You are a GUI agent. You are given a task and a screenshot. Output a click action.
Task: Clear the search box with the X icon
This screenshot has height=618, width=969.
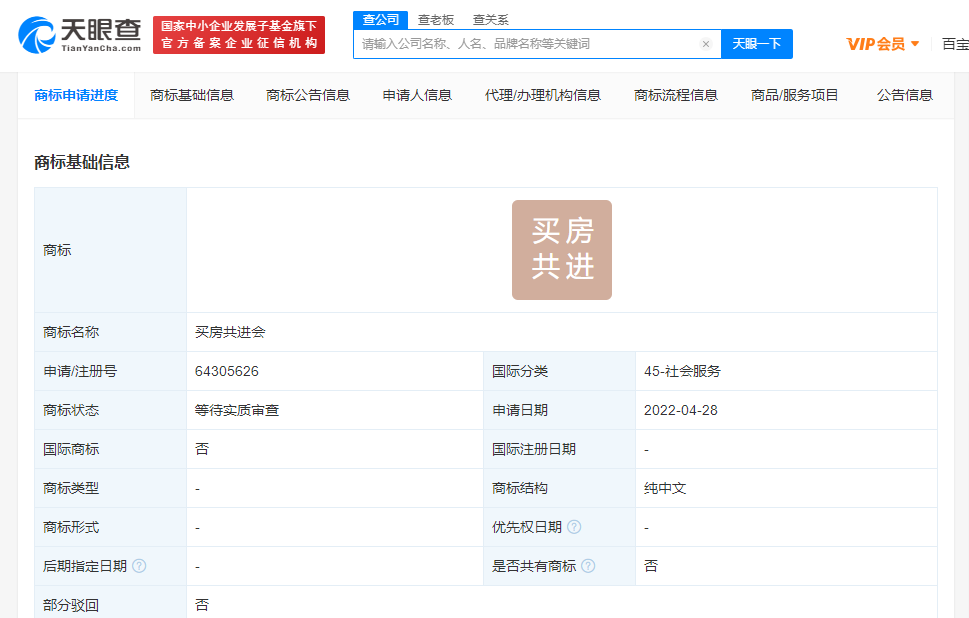[x=706, y=44]
